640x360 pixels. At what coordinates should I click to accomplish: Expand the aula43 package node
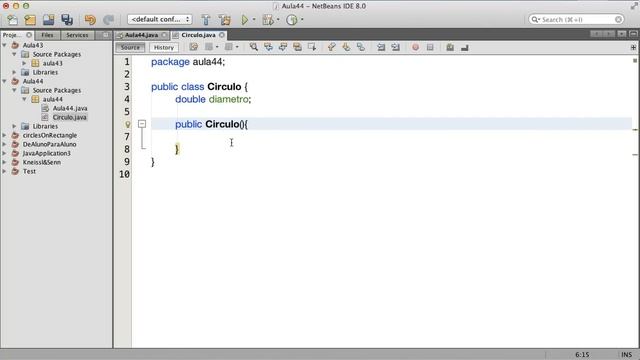(x=24, y=63)
